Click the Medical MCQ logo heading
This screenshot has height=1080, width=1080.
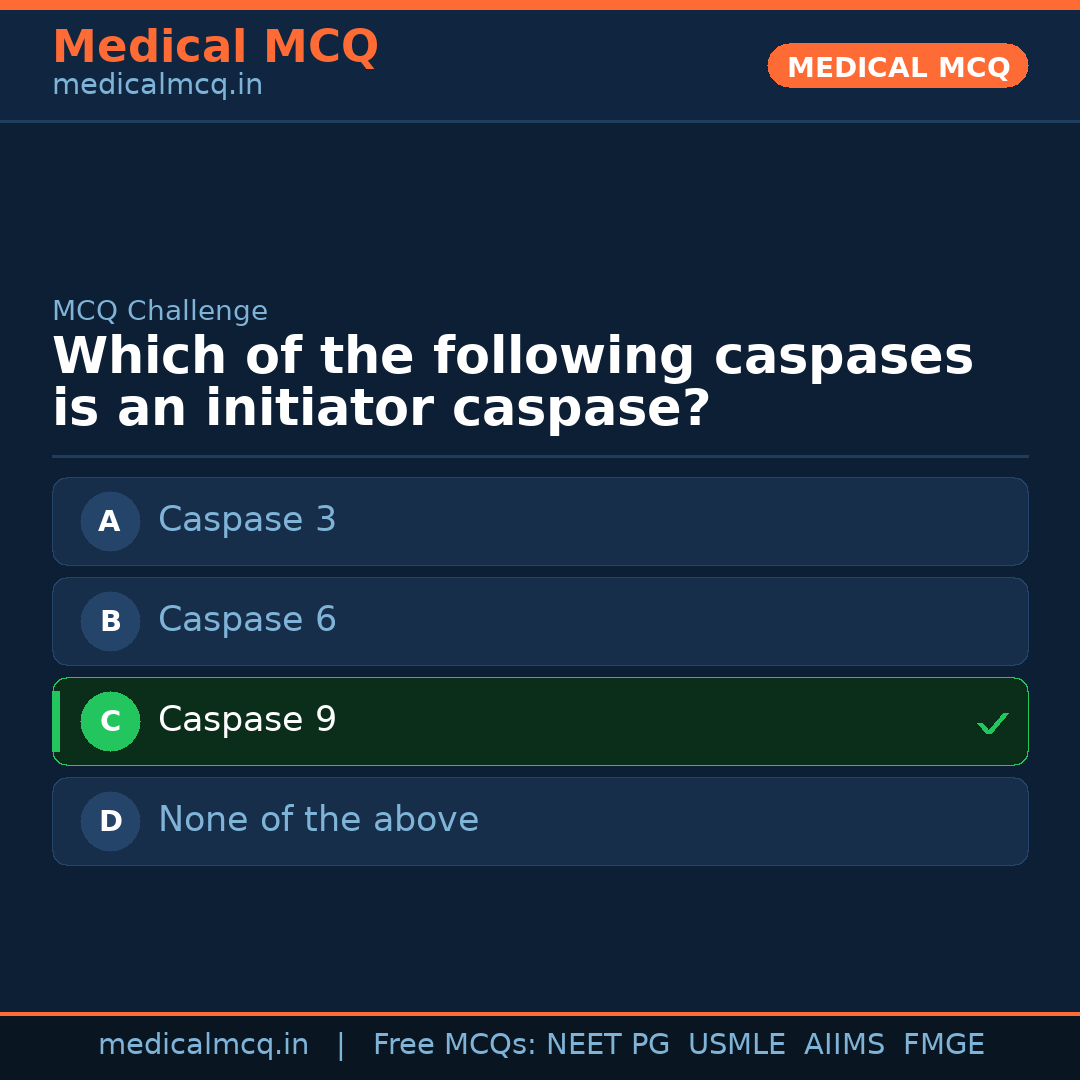pyautogui.click(x=215, y=47)
